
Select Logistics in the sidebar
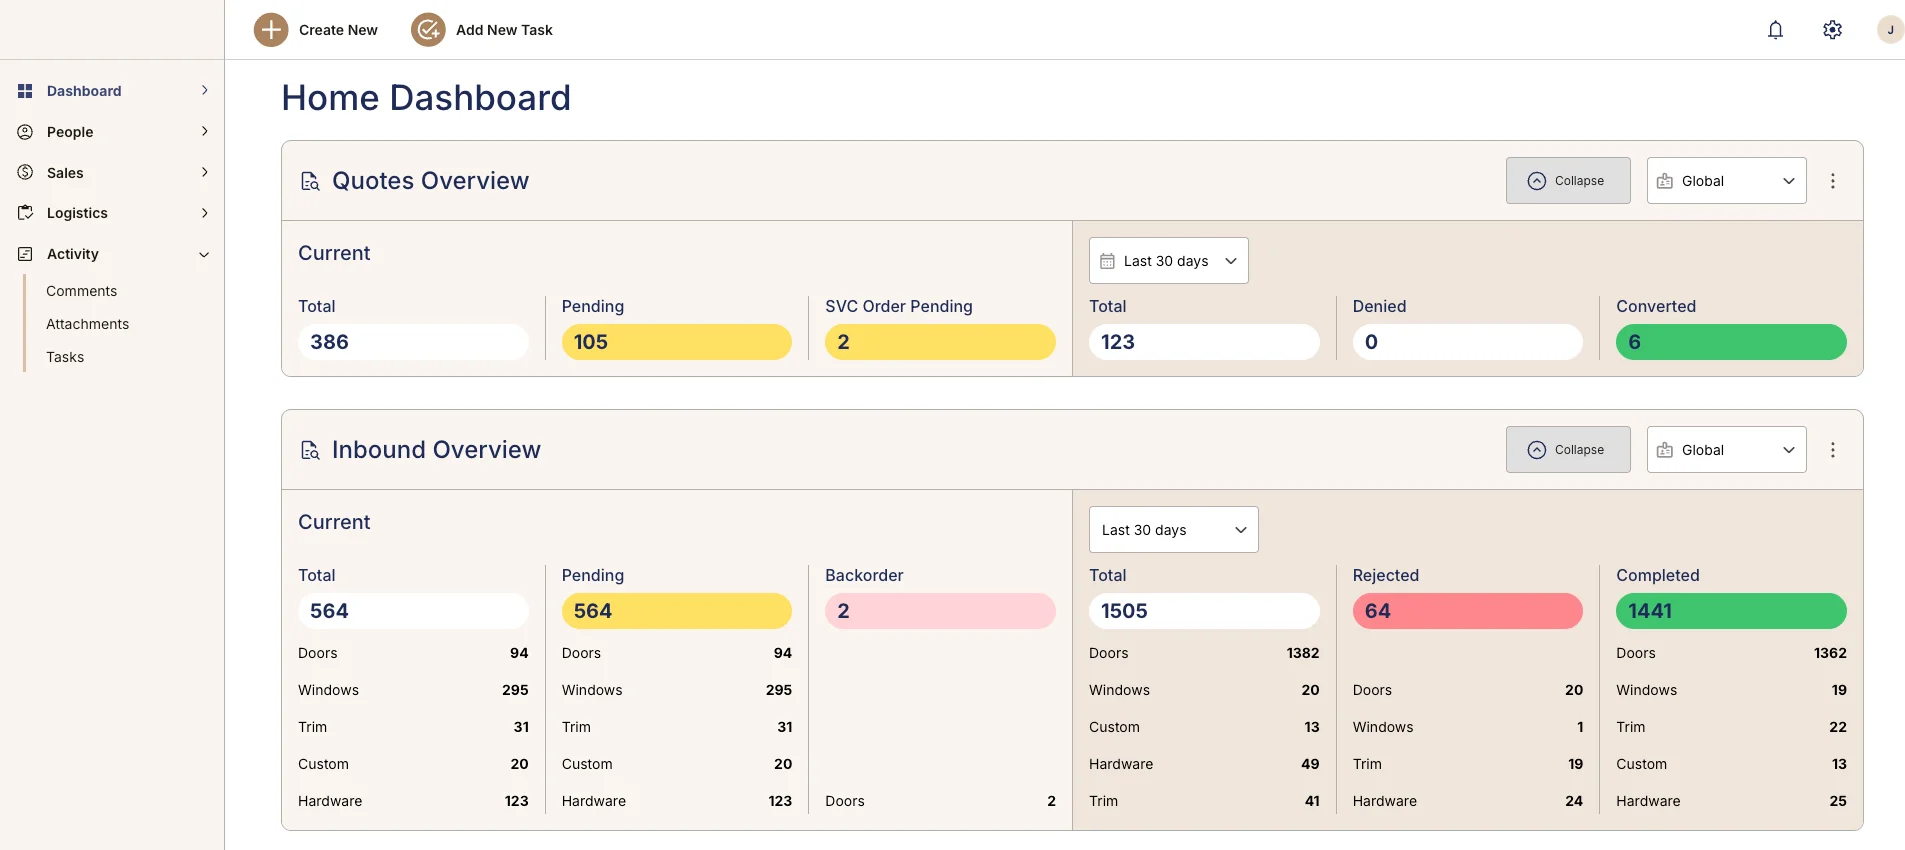77,213
